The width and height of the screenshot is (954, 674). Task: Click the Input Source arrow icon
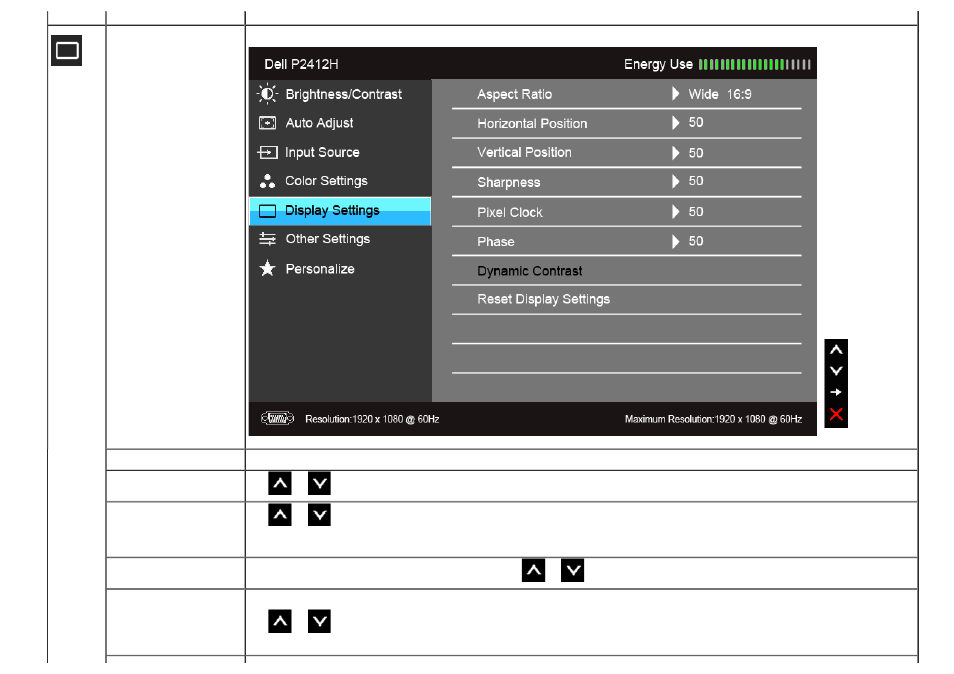(x=267, y=152)
